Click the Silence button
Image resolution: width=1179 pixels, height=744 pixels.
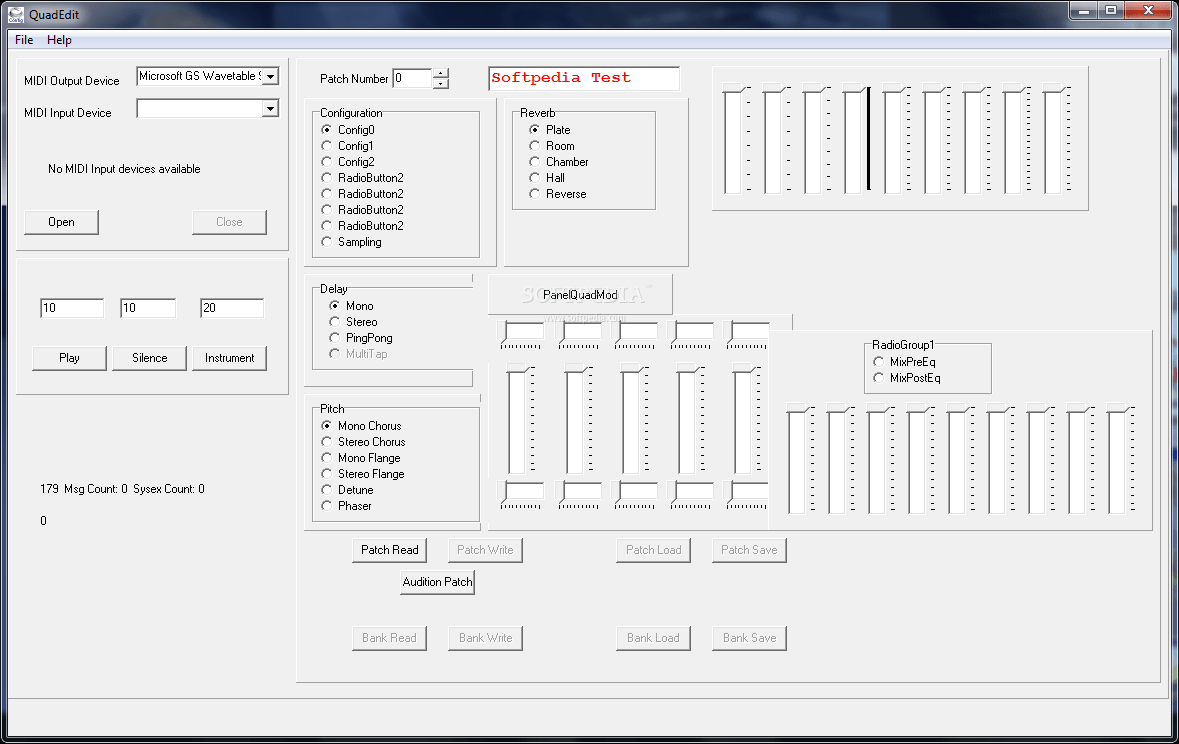tap(149, 357)
